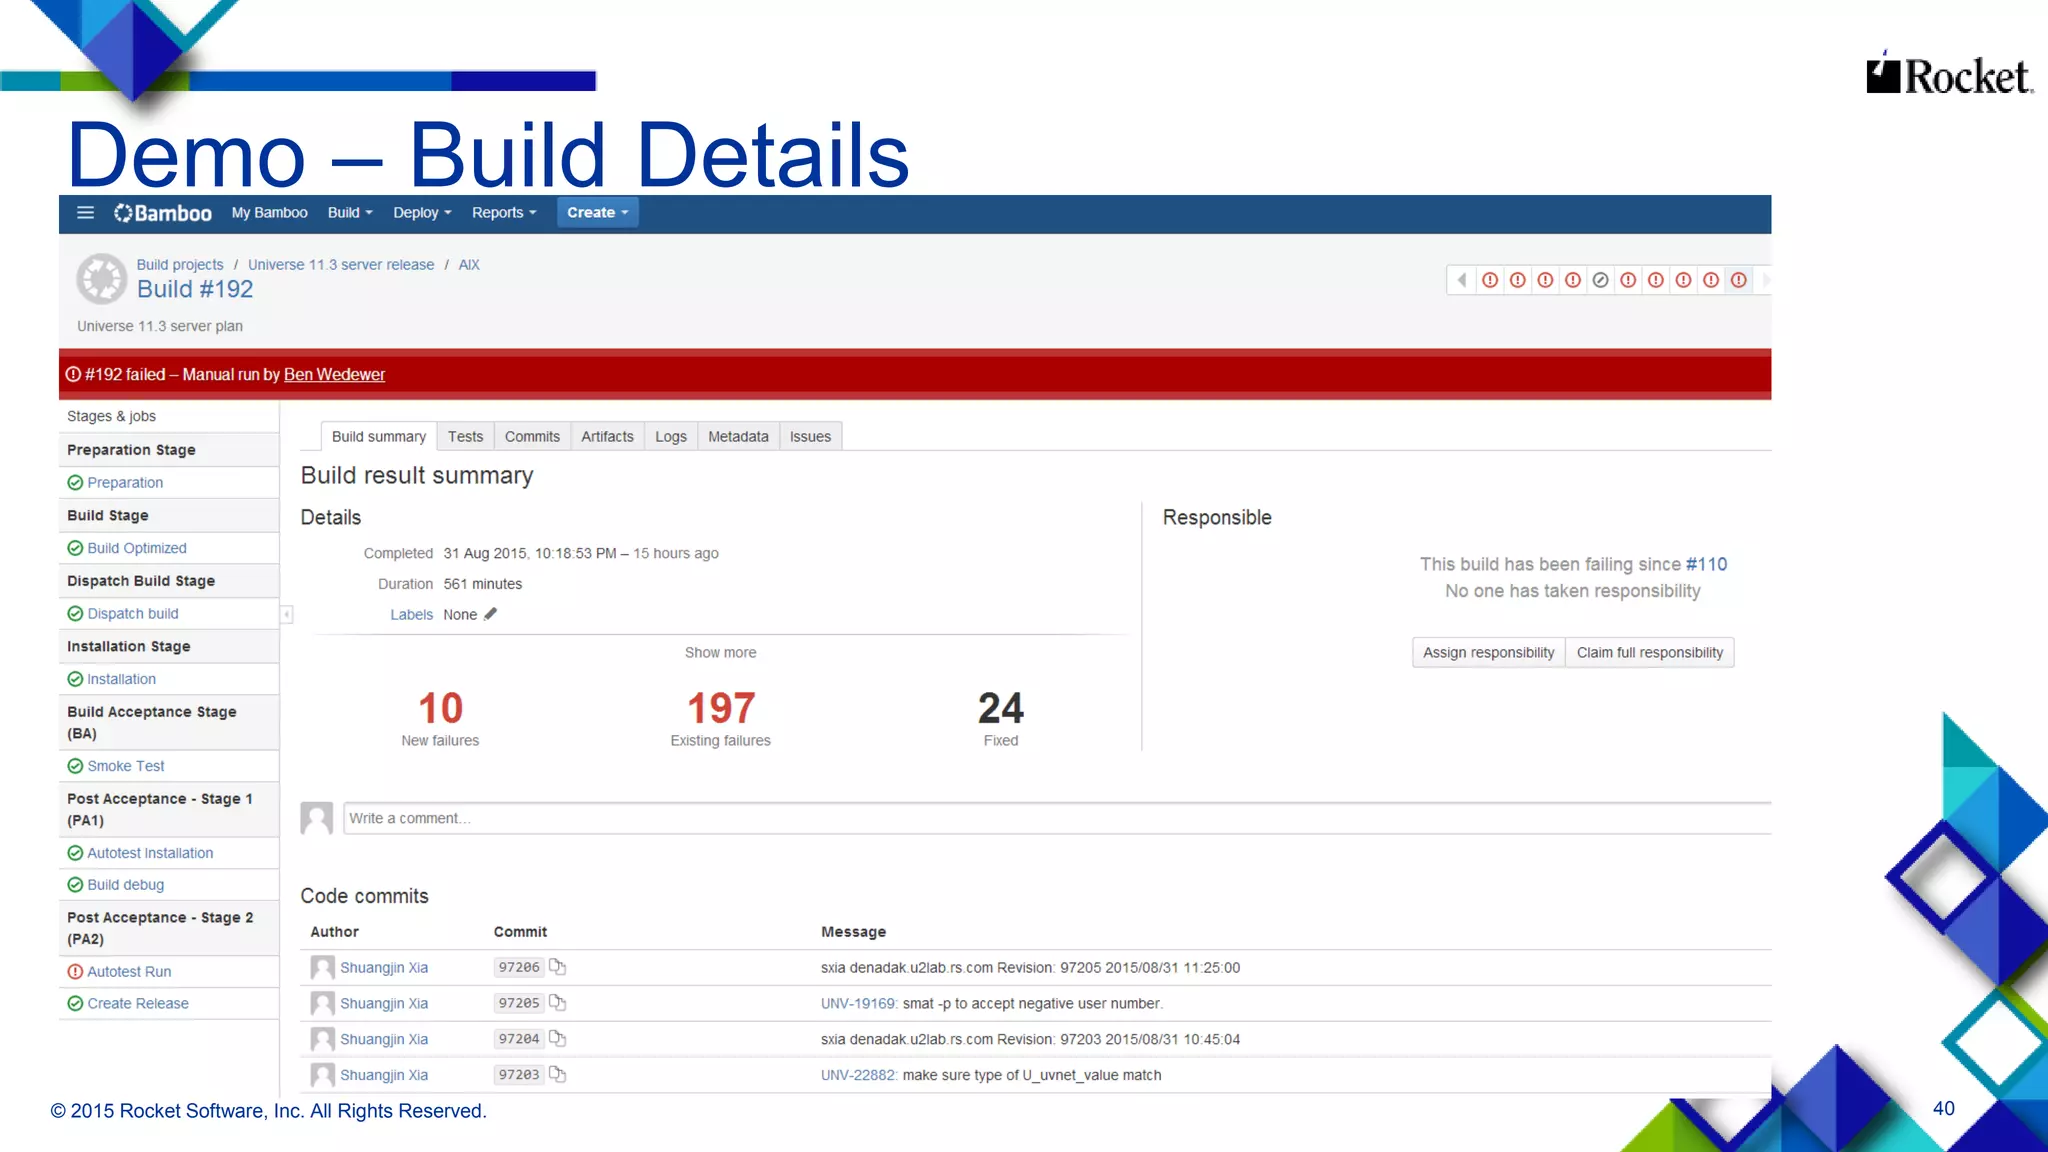The height and width of the screenshot is (1152, 2048).
Task: Open build #110 link
Action: click(x=1706, y=565)
